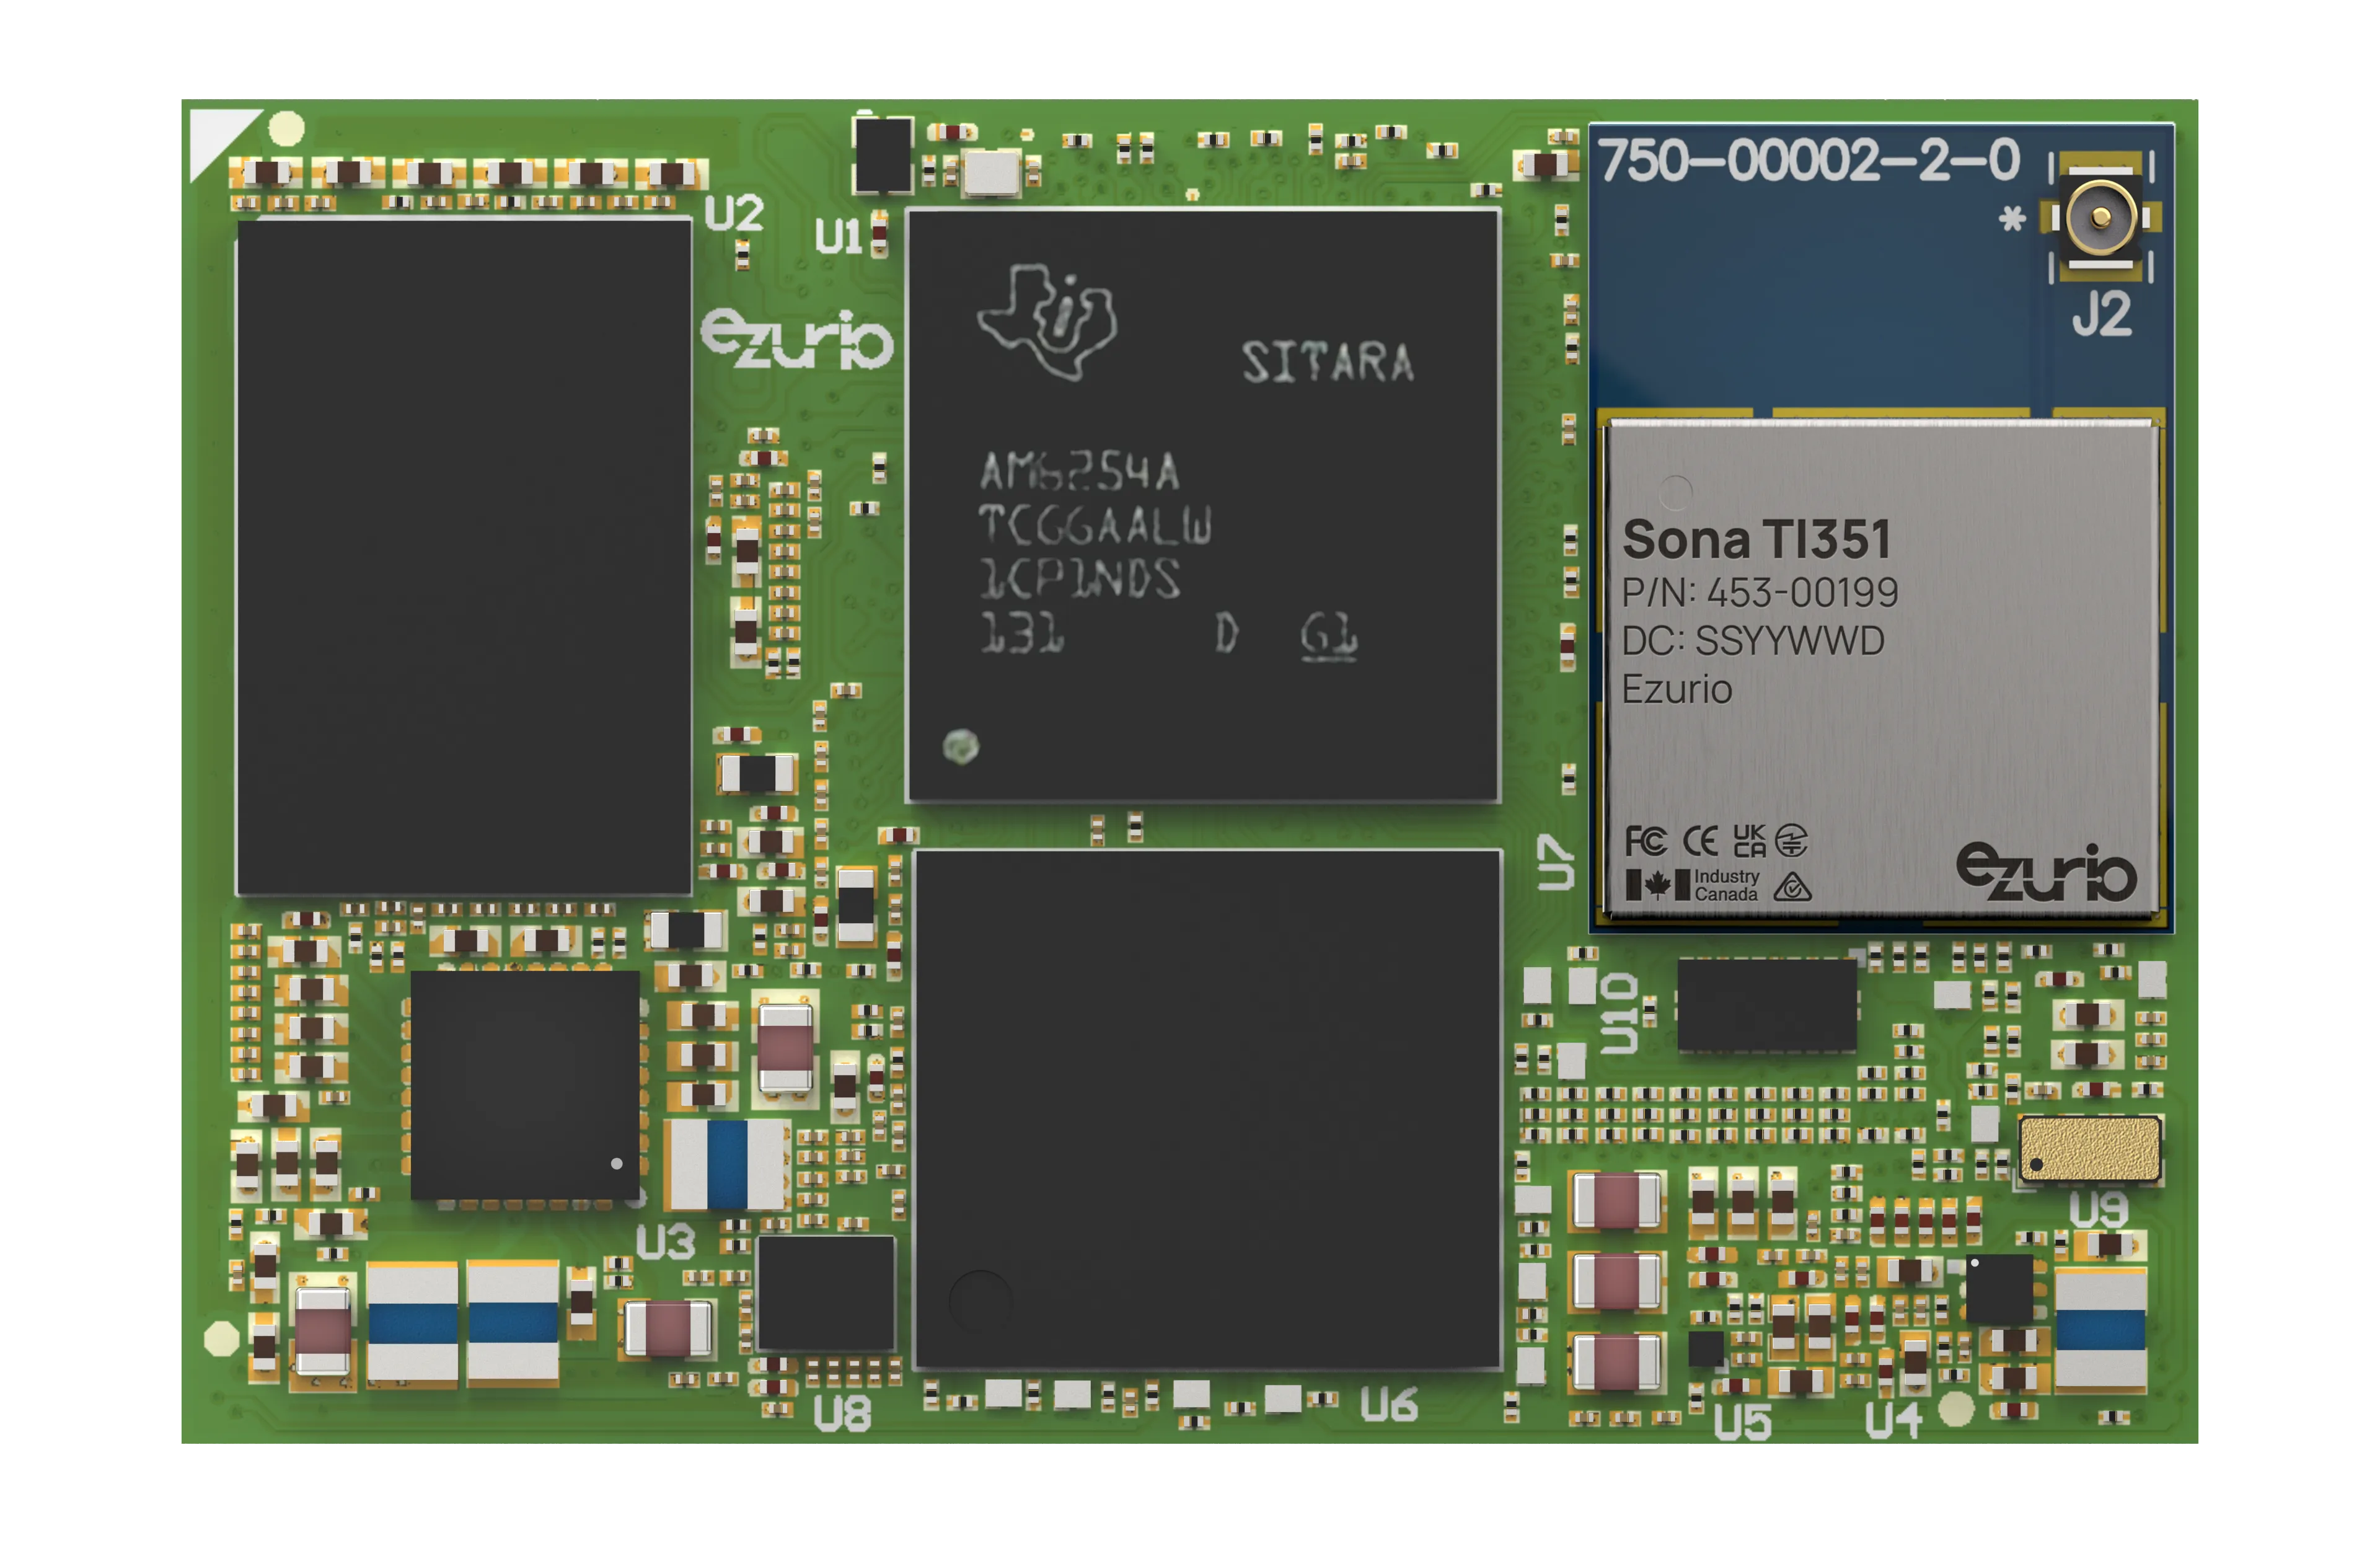Click the 'U4' silkscreen label
The width and height of the screenshot is (2380, 1543).
pos(1894,1421)
